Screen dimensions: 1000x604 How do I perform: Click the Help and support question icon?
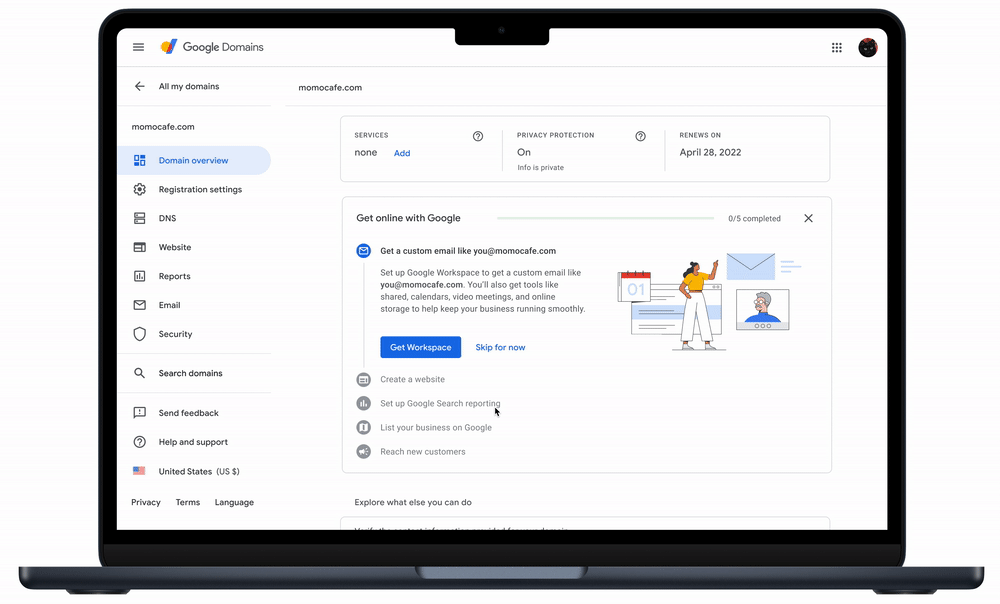point(140,442)
